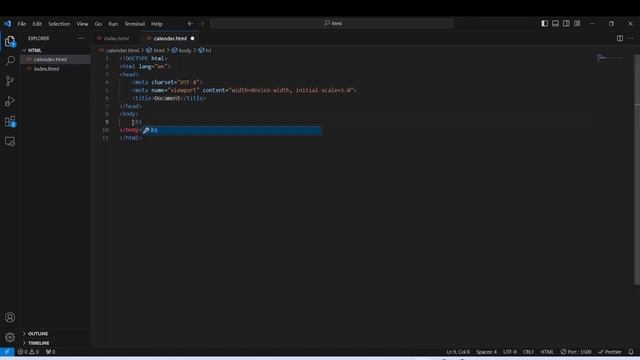The image size is (640, 360).
Task: Open Explorer Views and More Actions ellipsis
Action: point(80,38)
